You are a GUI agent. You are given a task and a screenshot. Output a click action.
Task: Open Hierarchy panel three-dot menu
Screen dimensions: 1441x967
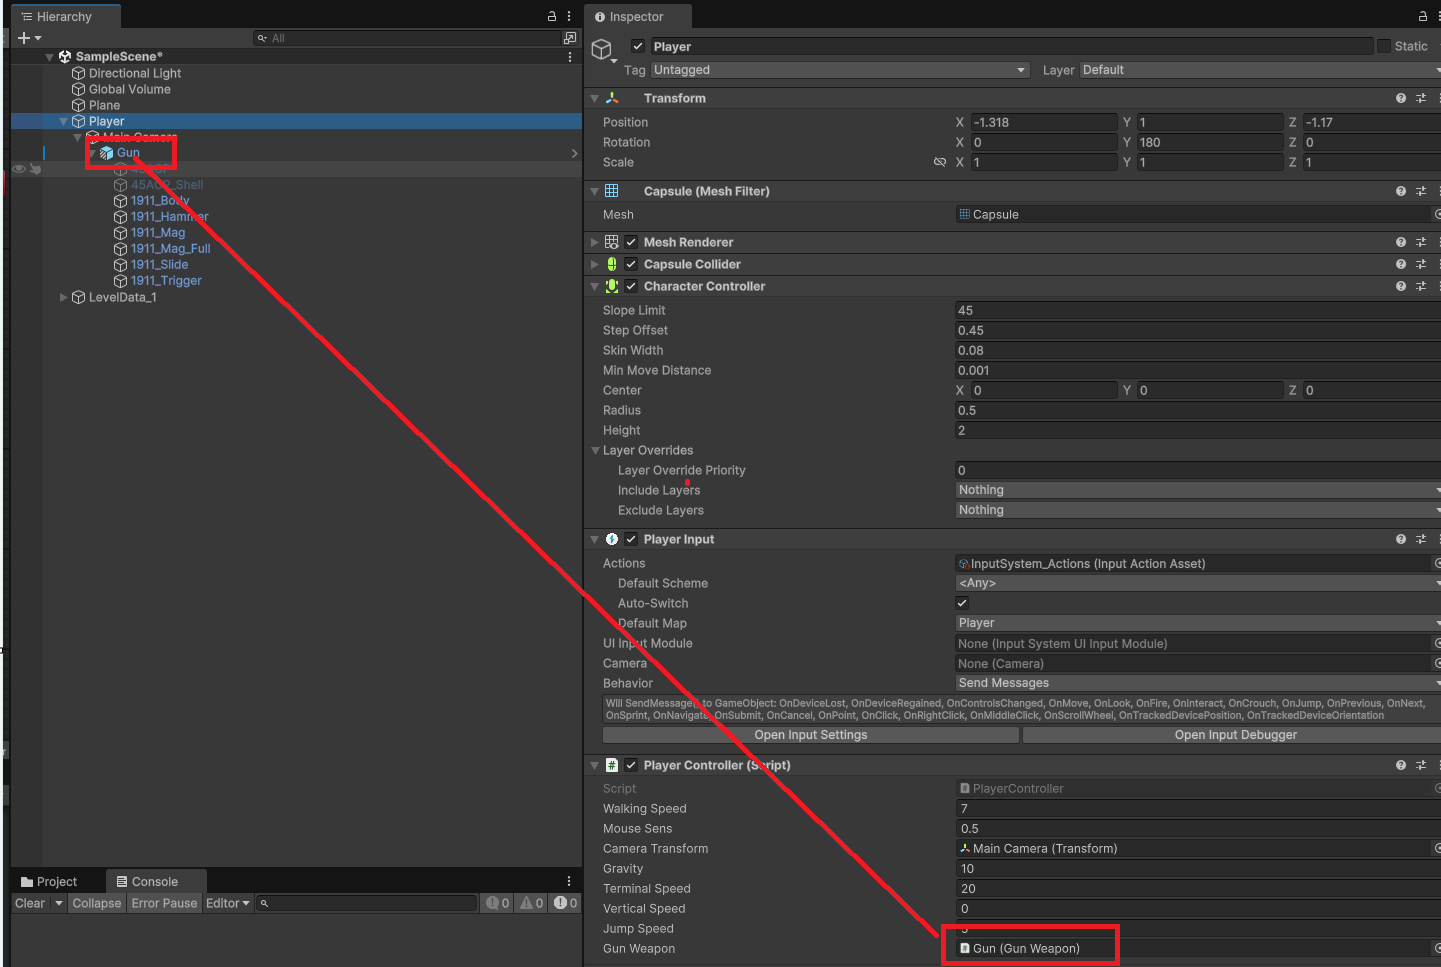pos(569,17)
